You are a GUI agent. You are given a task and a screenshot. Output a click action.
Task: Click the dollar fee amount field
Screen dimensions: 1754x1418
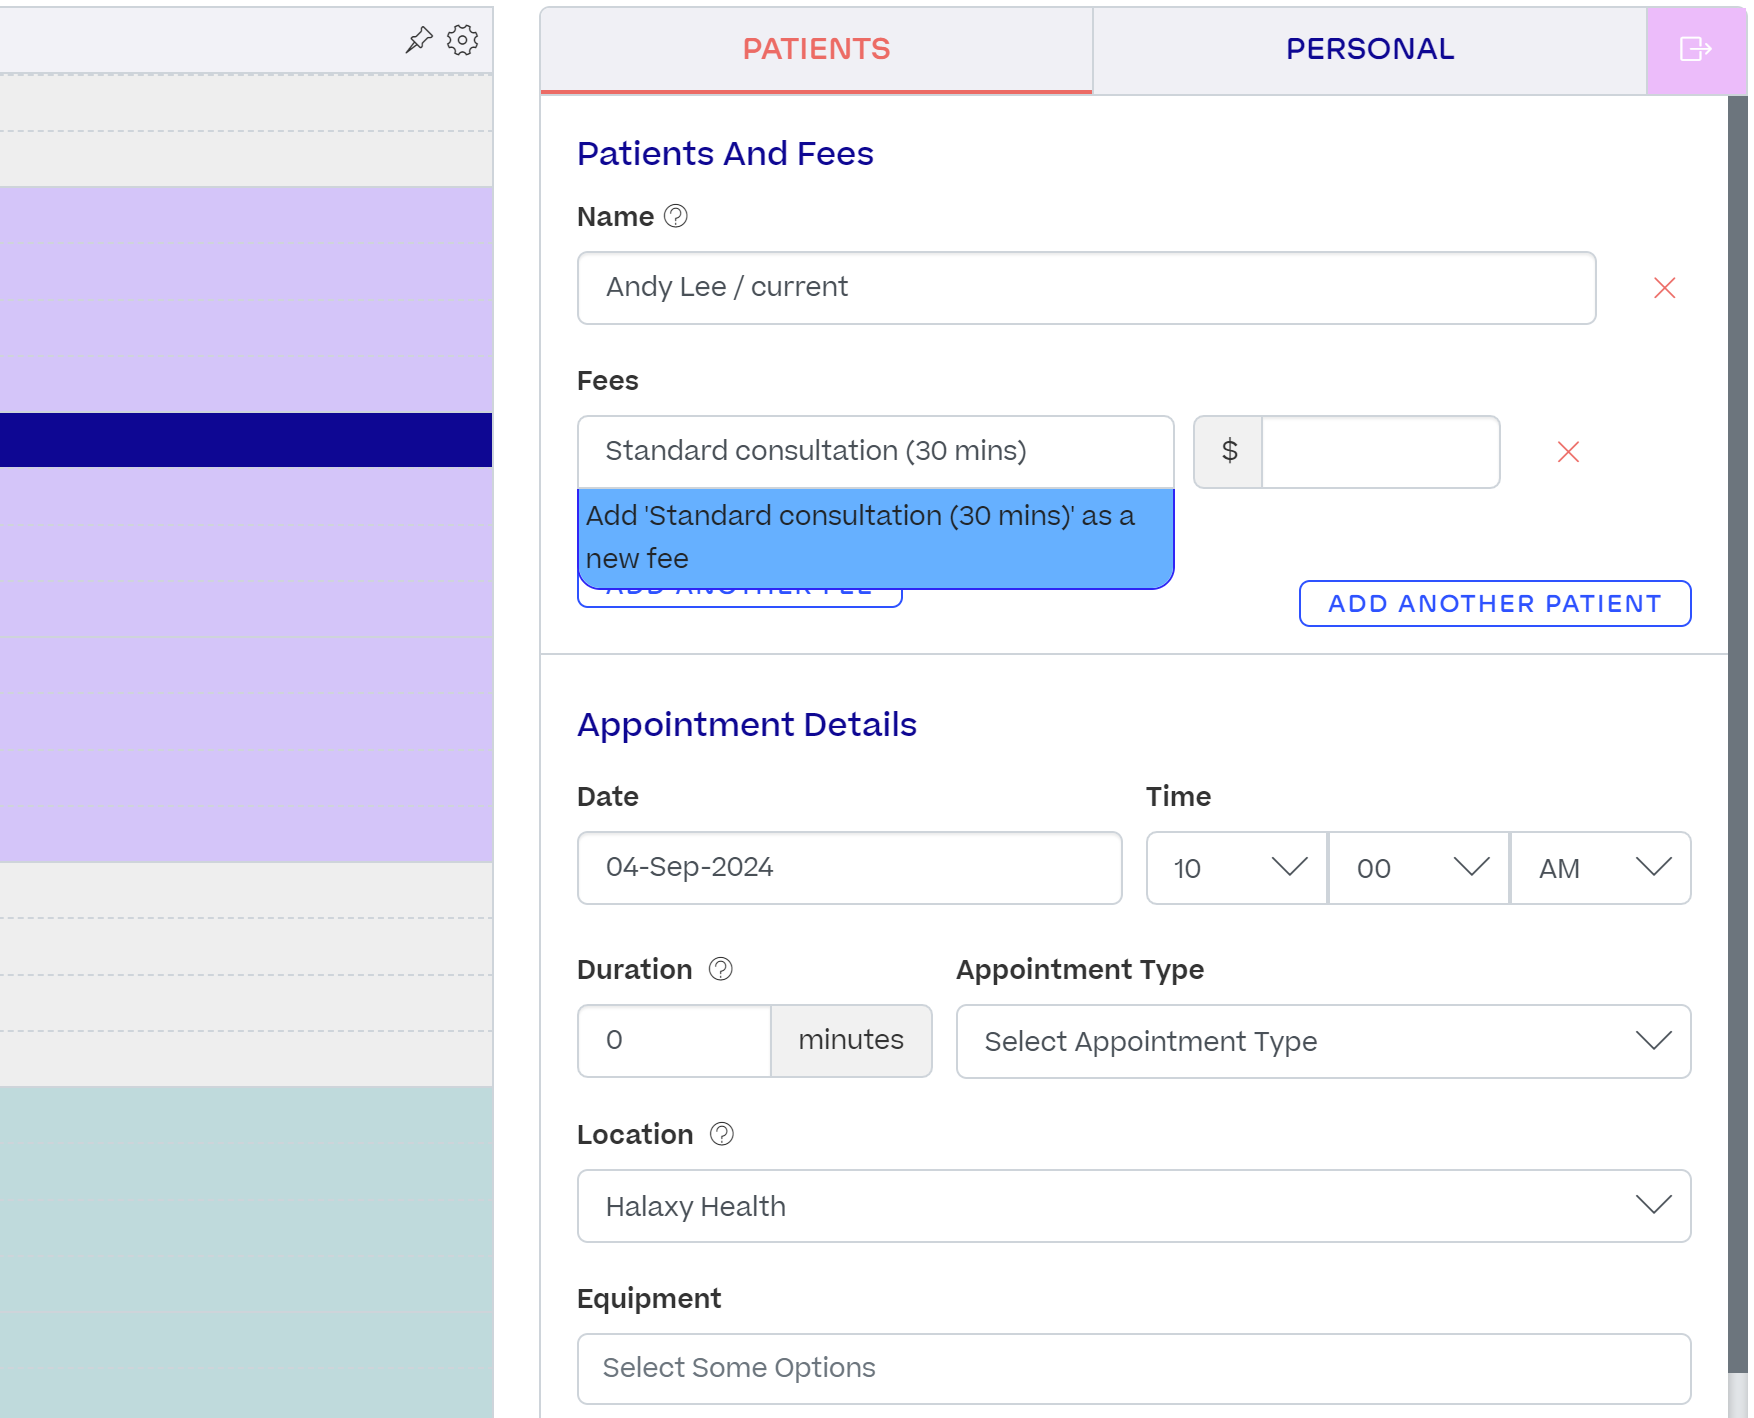(1380, 452)
